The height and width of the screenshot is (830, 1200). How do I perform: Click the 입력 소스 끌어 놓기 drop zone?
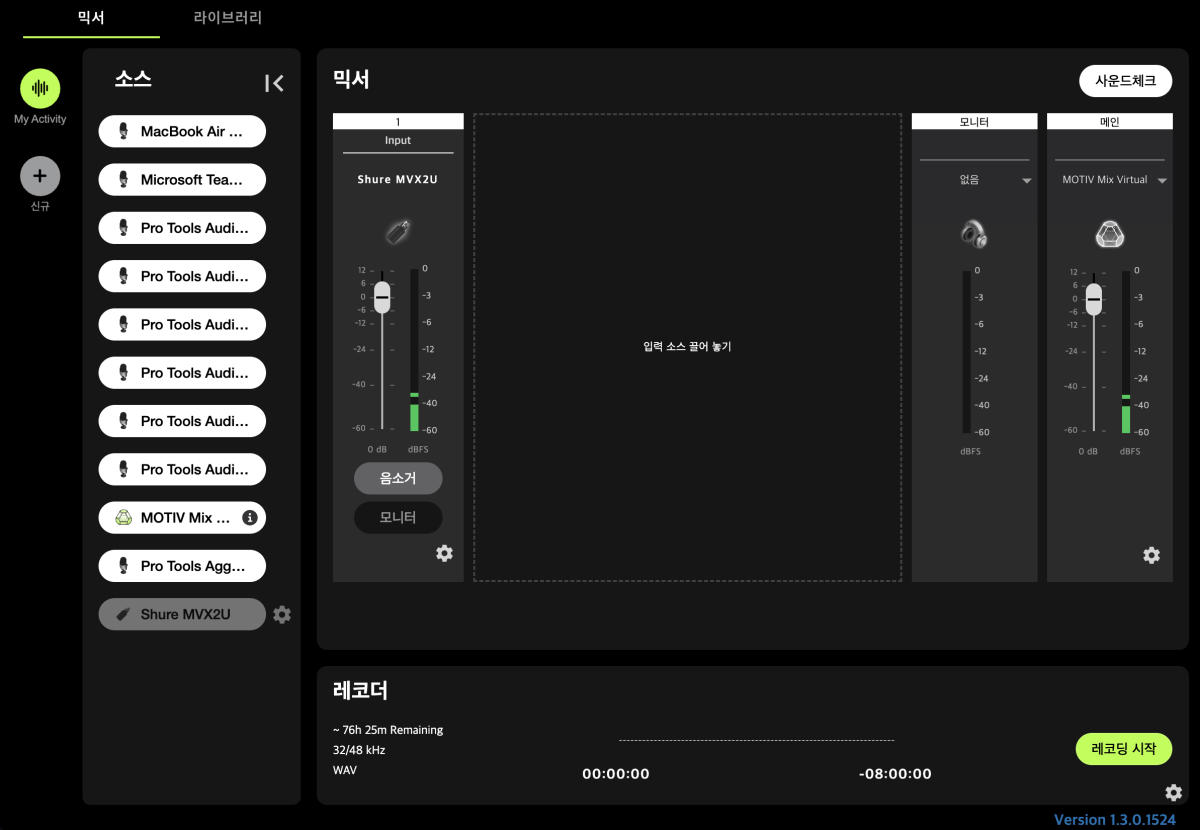click(x=687, y=347)
